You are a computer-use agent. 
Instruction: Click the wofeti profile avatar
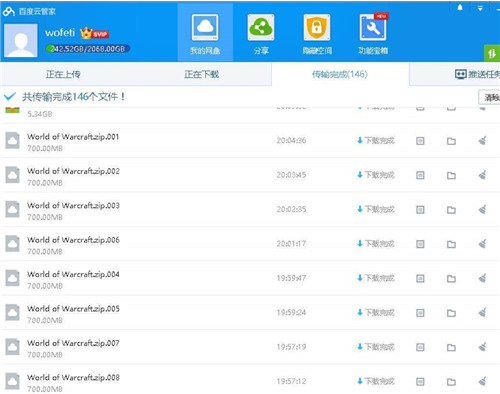(x=21, y=41)
